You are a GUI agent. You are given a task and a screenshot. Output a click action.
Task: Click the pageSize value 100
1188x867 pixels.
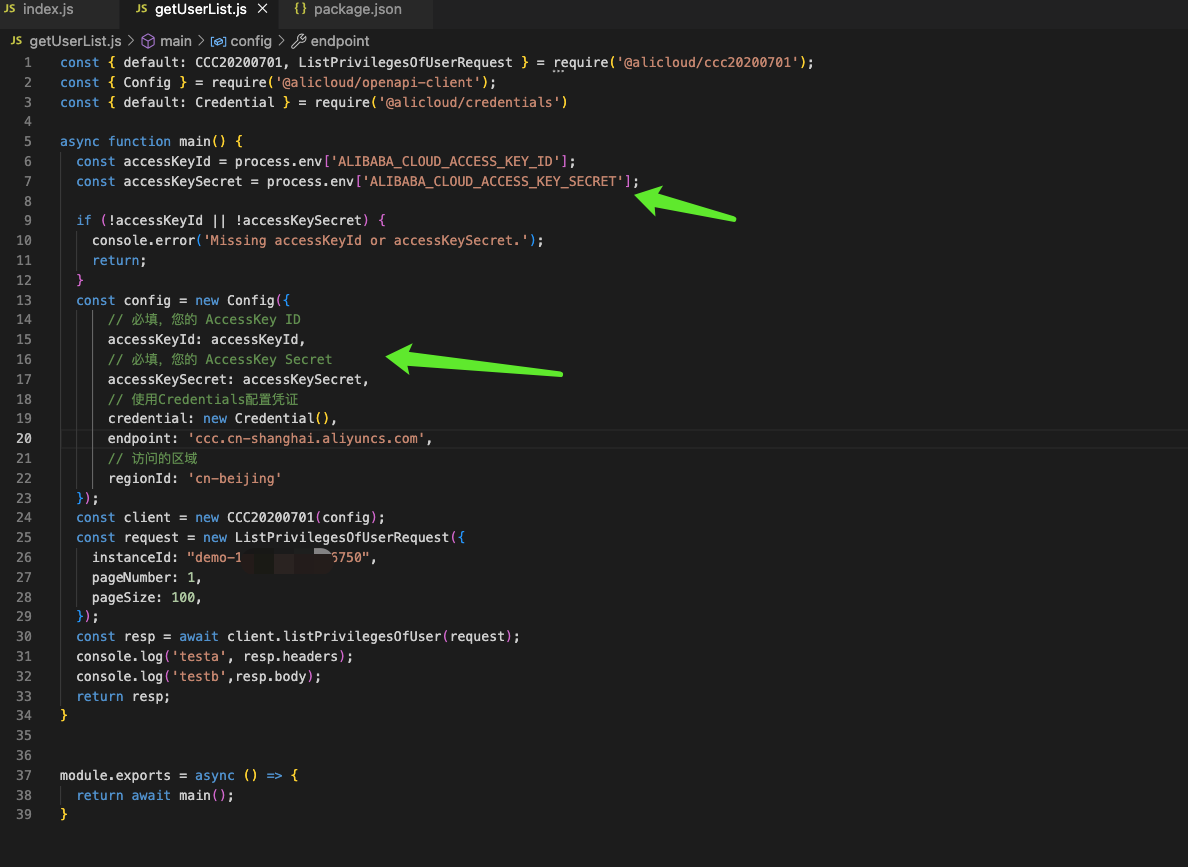(183, 597)
